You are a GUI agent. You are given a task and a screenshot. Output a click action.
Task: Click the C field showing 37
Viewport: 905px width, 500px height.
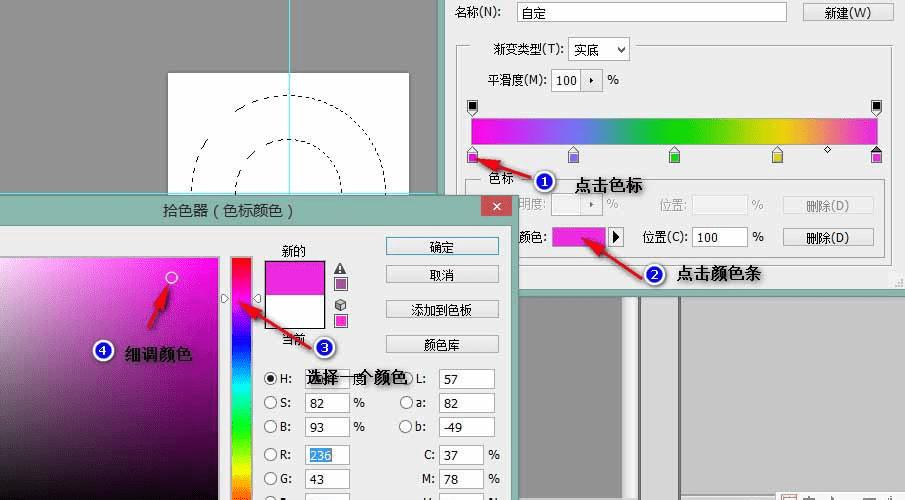point(461,455)
